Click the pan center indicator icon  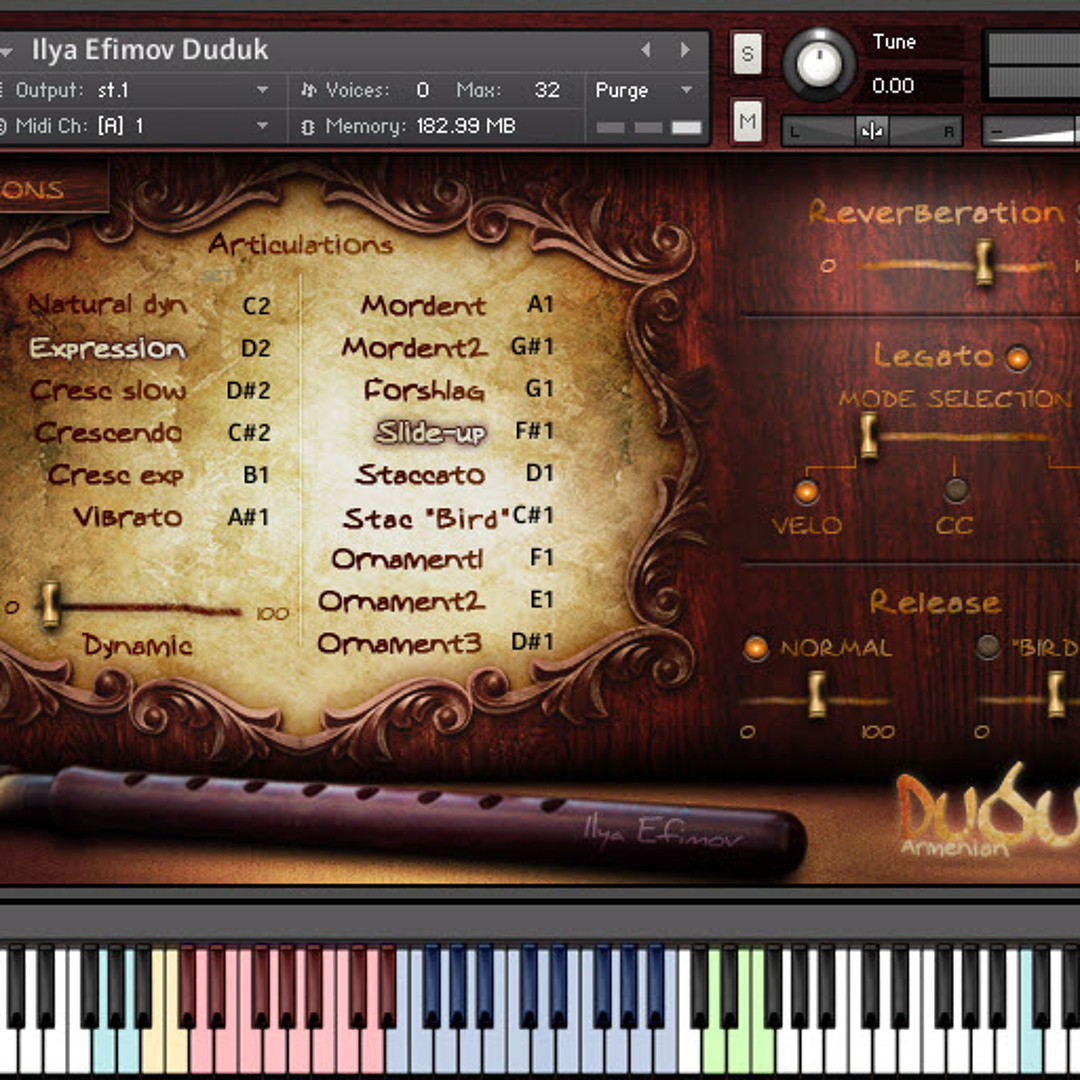[872, 131]
